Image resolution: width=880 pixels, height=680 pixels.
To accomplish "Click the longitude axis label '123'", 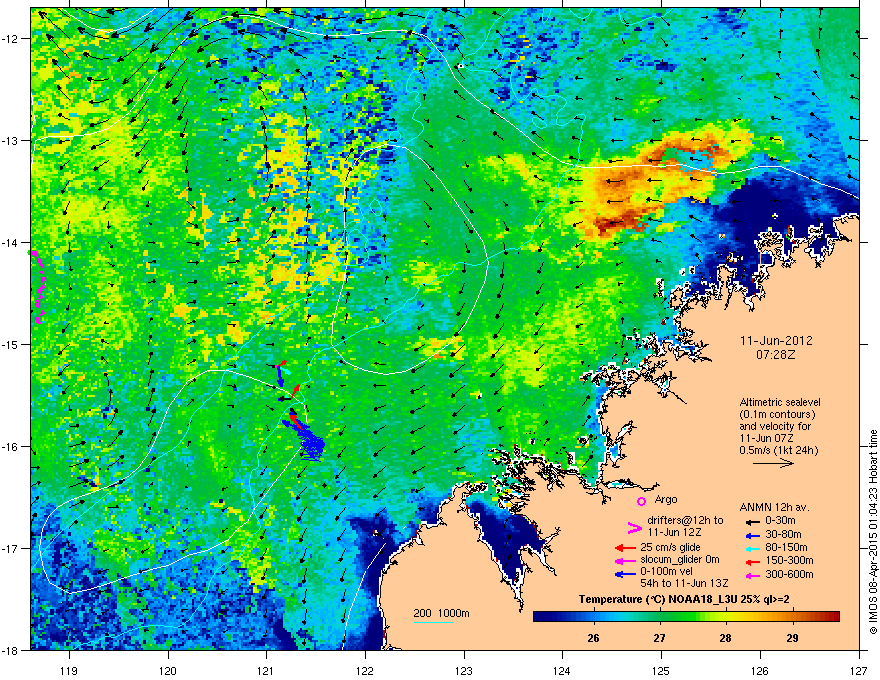I will [464, 670].
